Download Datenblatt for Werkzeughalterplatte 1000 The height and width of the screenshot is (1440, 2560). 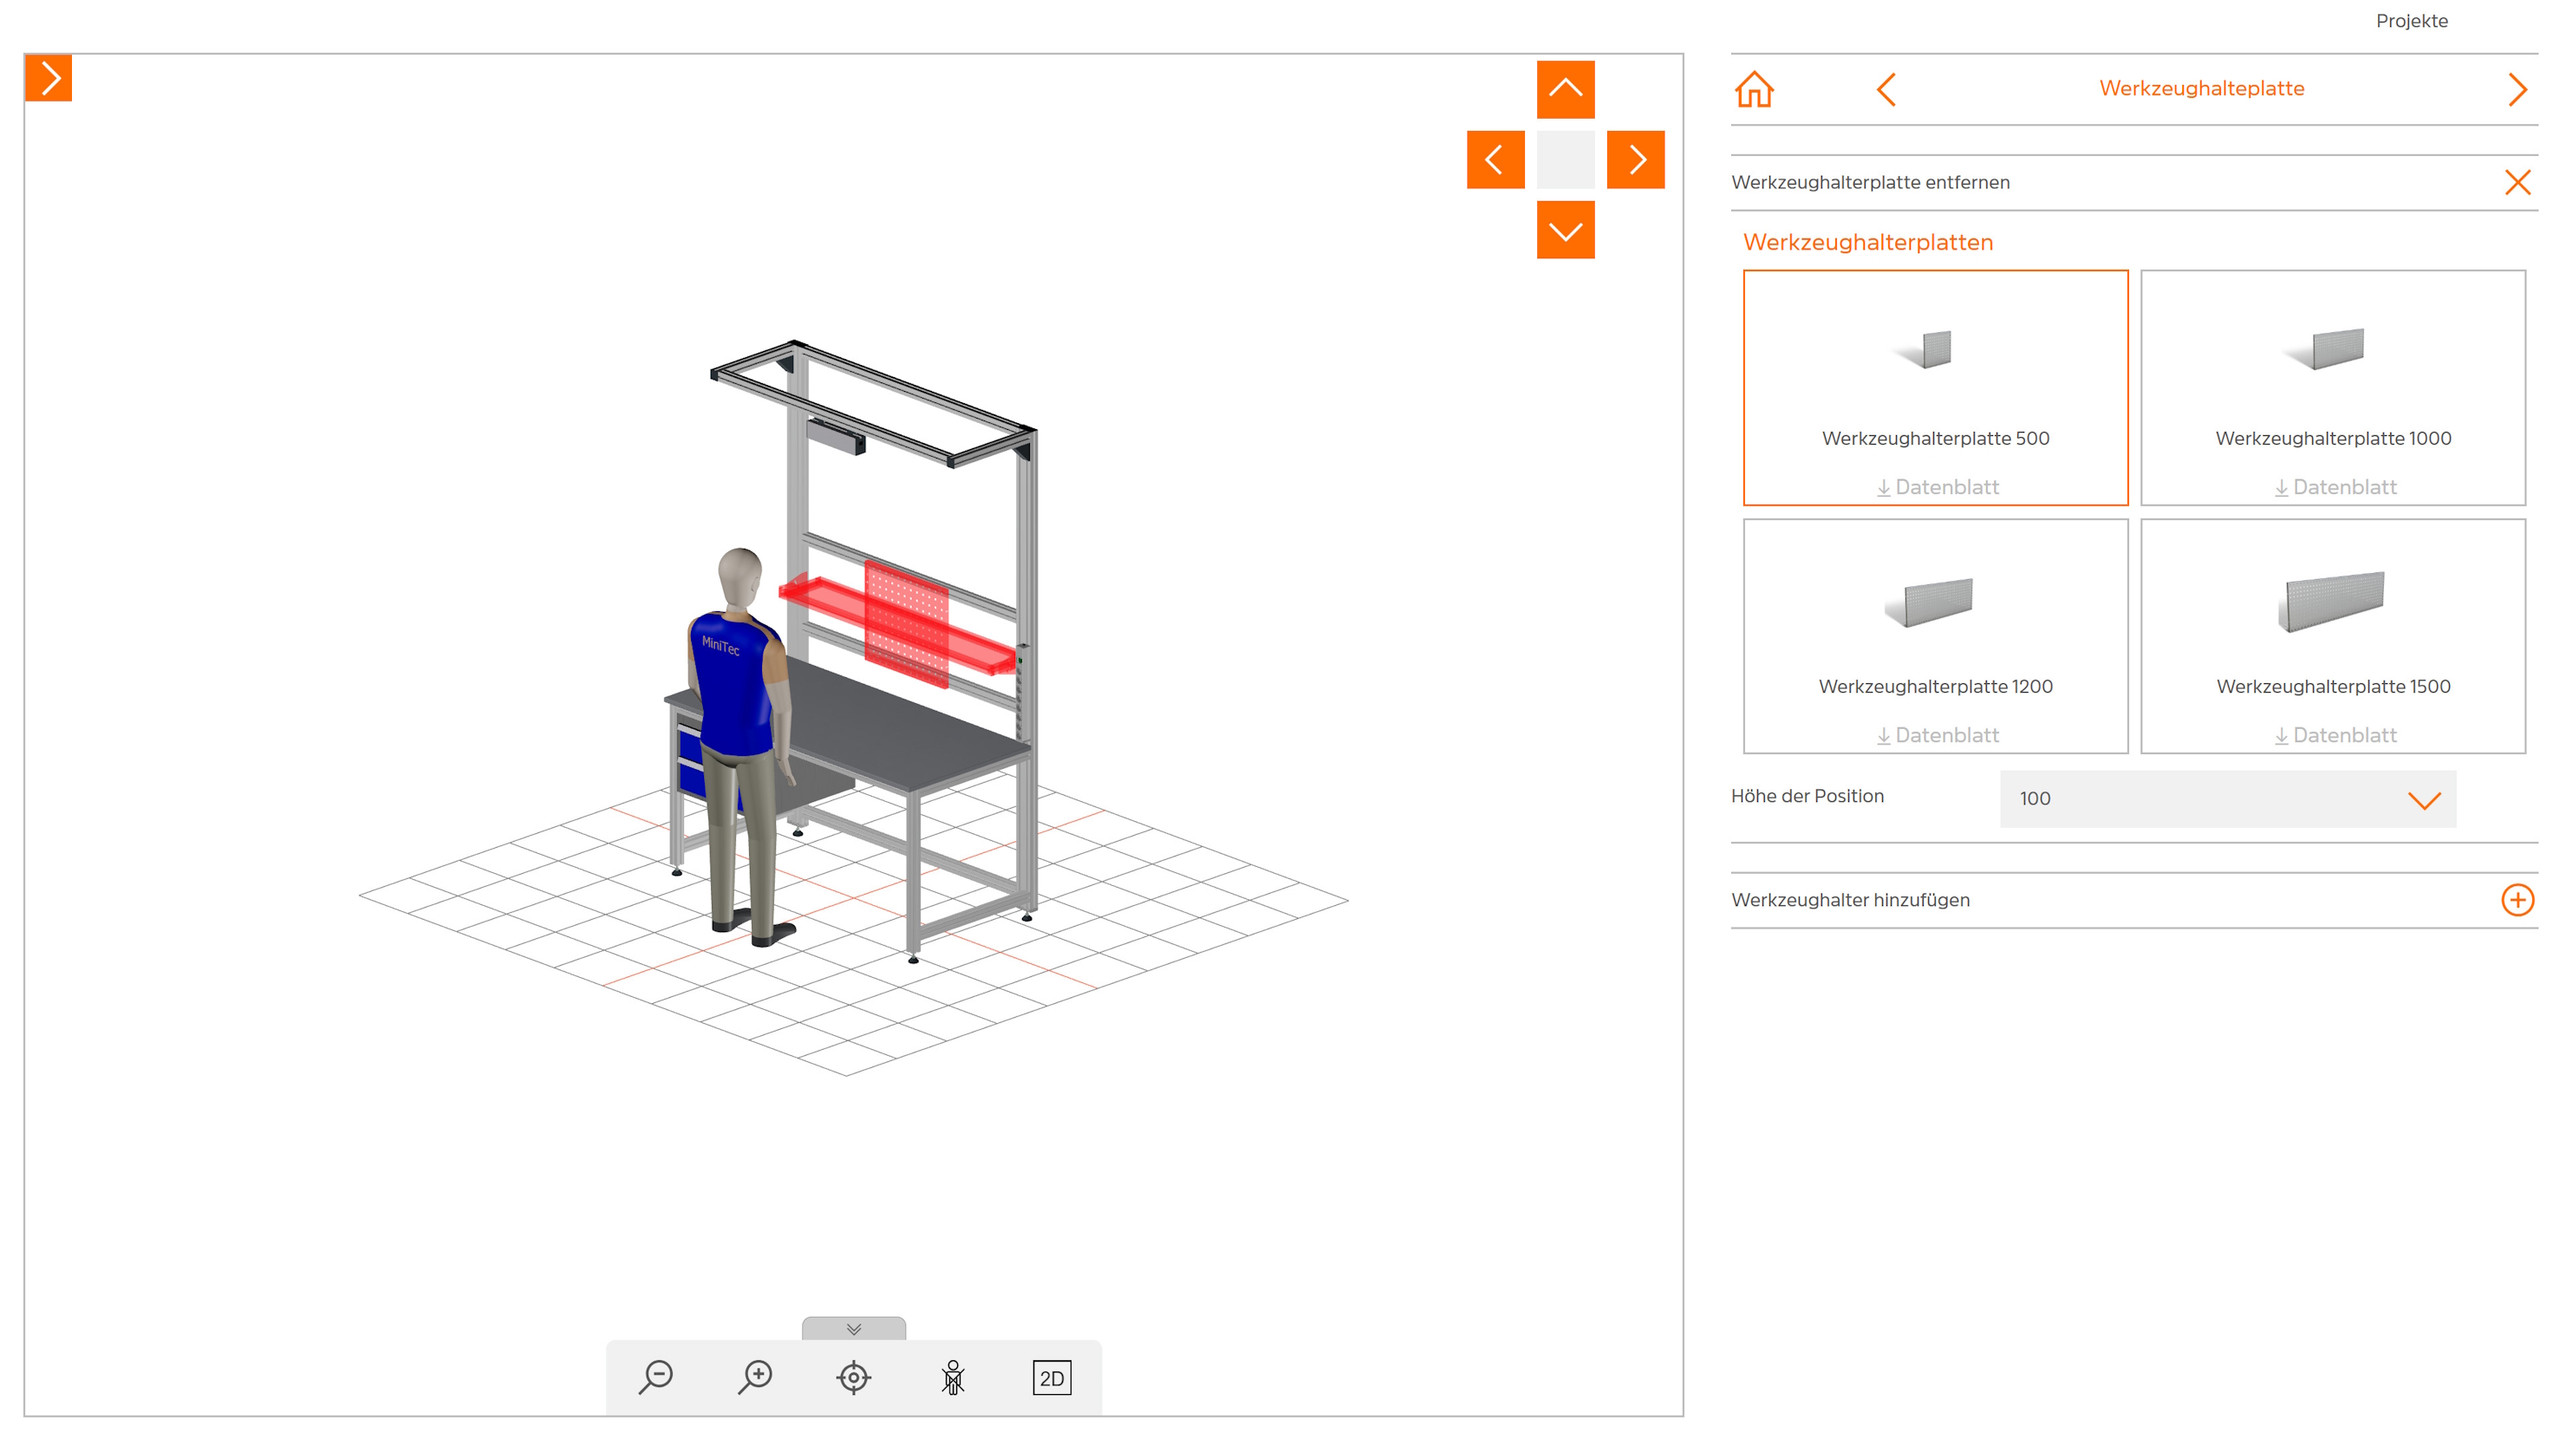click(x=2335, y=487)
